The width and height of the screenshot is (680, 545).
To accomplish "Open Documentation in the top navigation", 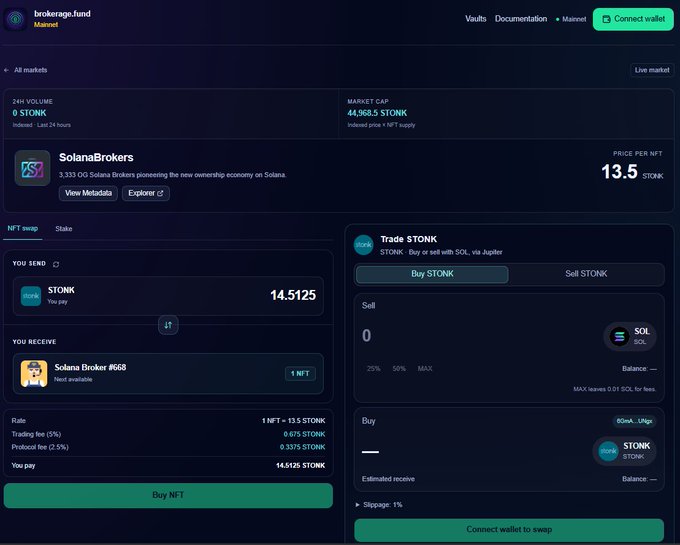I will (521, 19).
